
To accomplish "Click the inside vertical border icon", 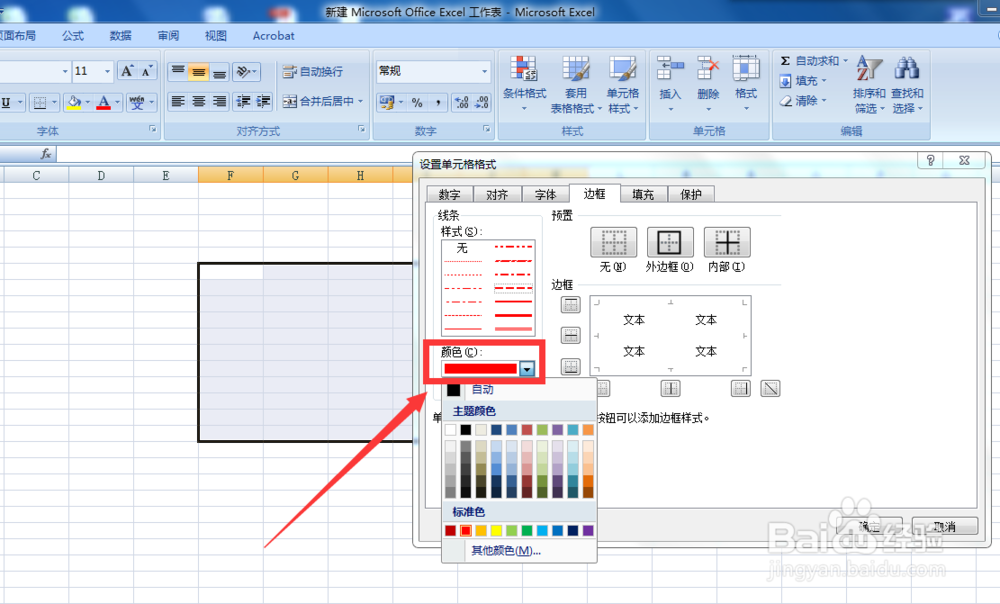I will tap(670, 388).
